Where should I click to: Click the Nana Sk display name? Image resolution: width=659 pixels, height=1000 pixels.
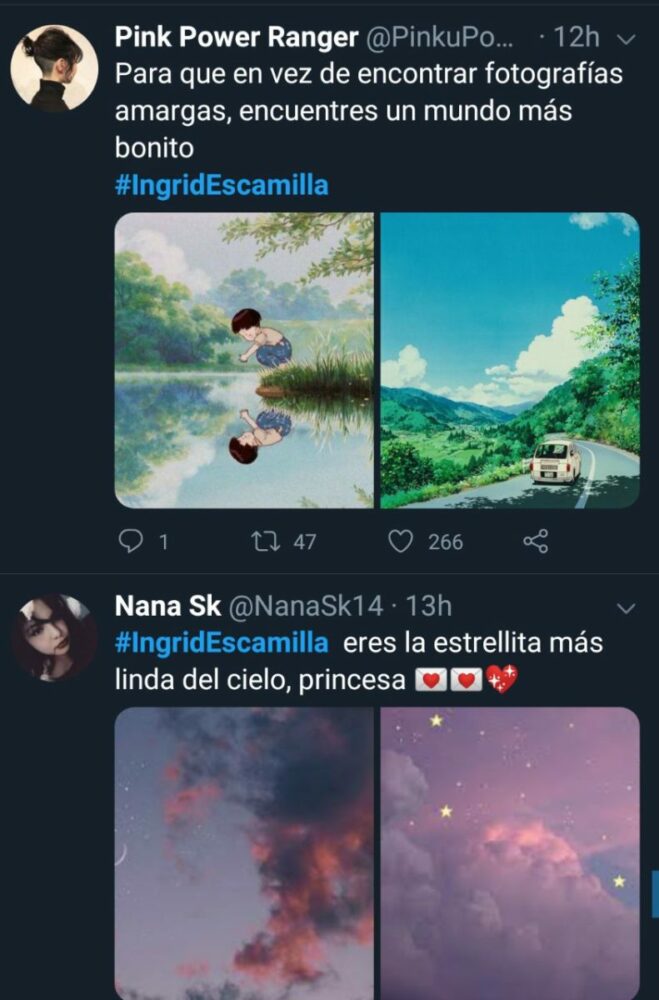[x=168, y=606]
